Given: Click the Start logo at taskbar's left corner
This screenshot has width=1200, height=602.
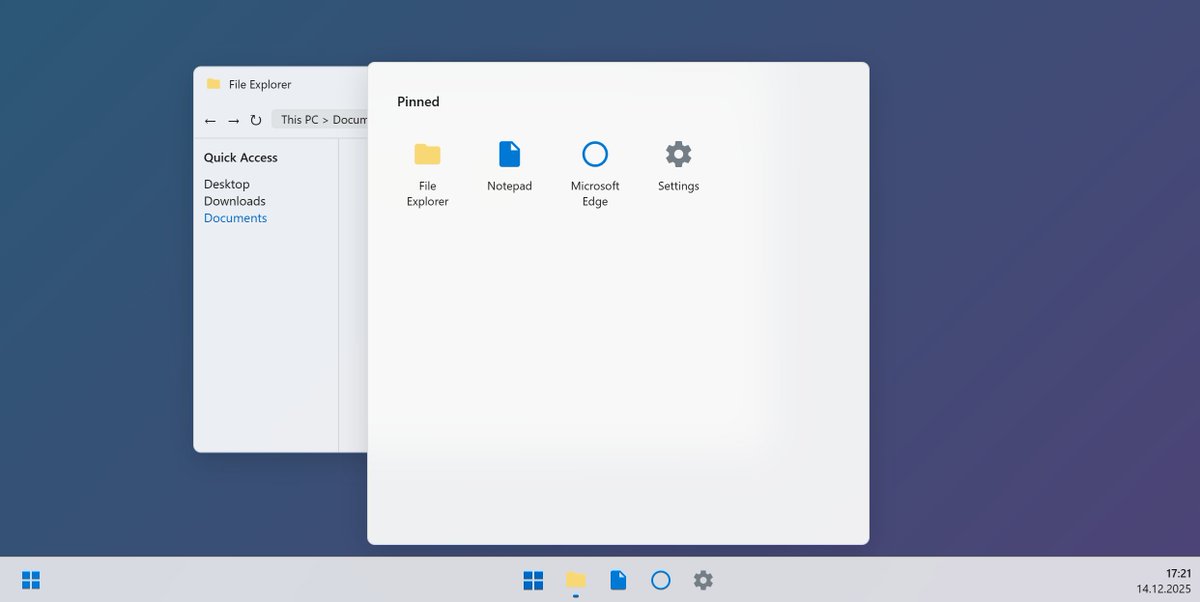Looking at the screenshot, I should [x=31, y=580].
